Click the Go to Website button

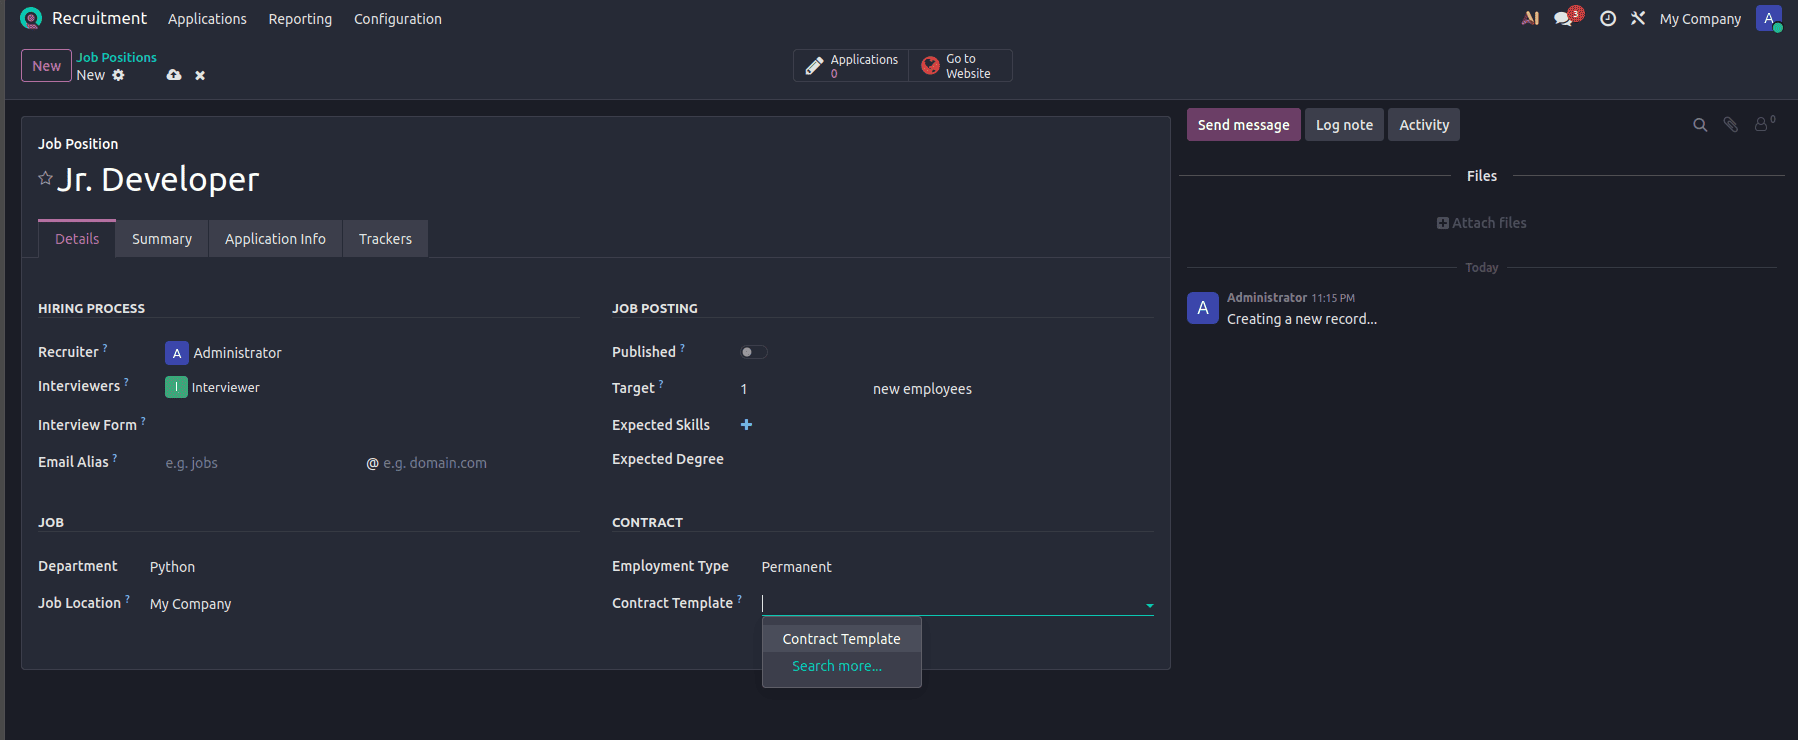click(960, 66)
